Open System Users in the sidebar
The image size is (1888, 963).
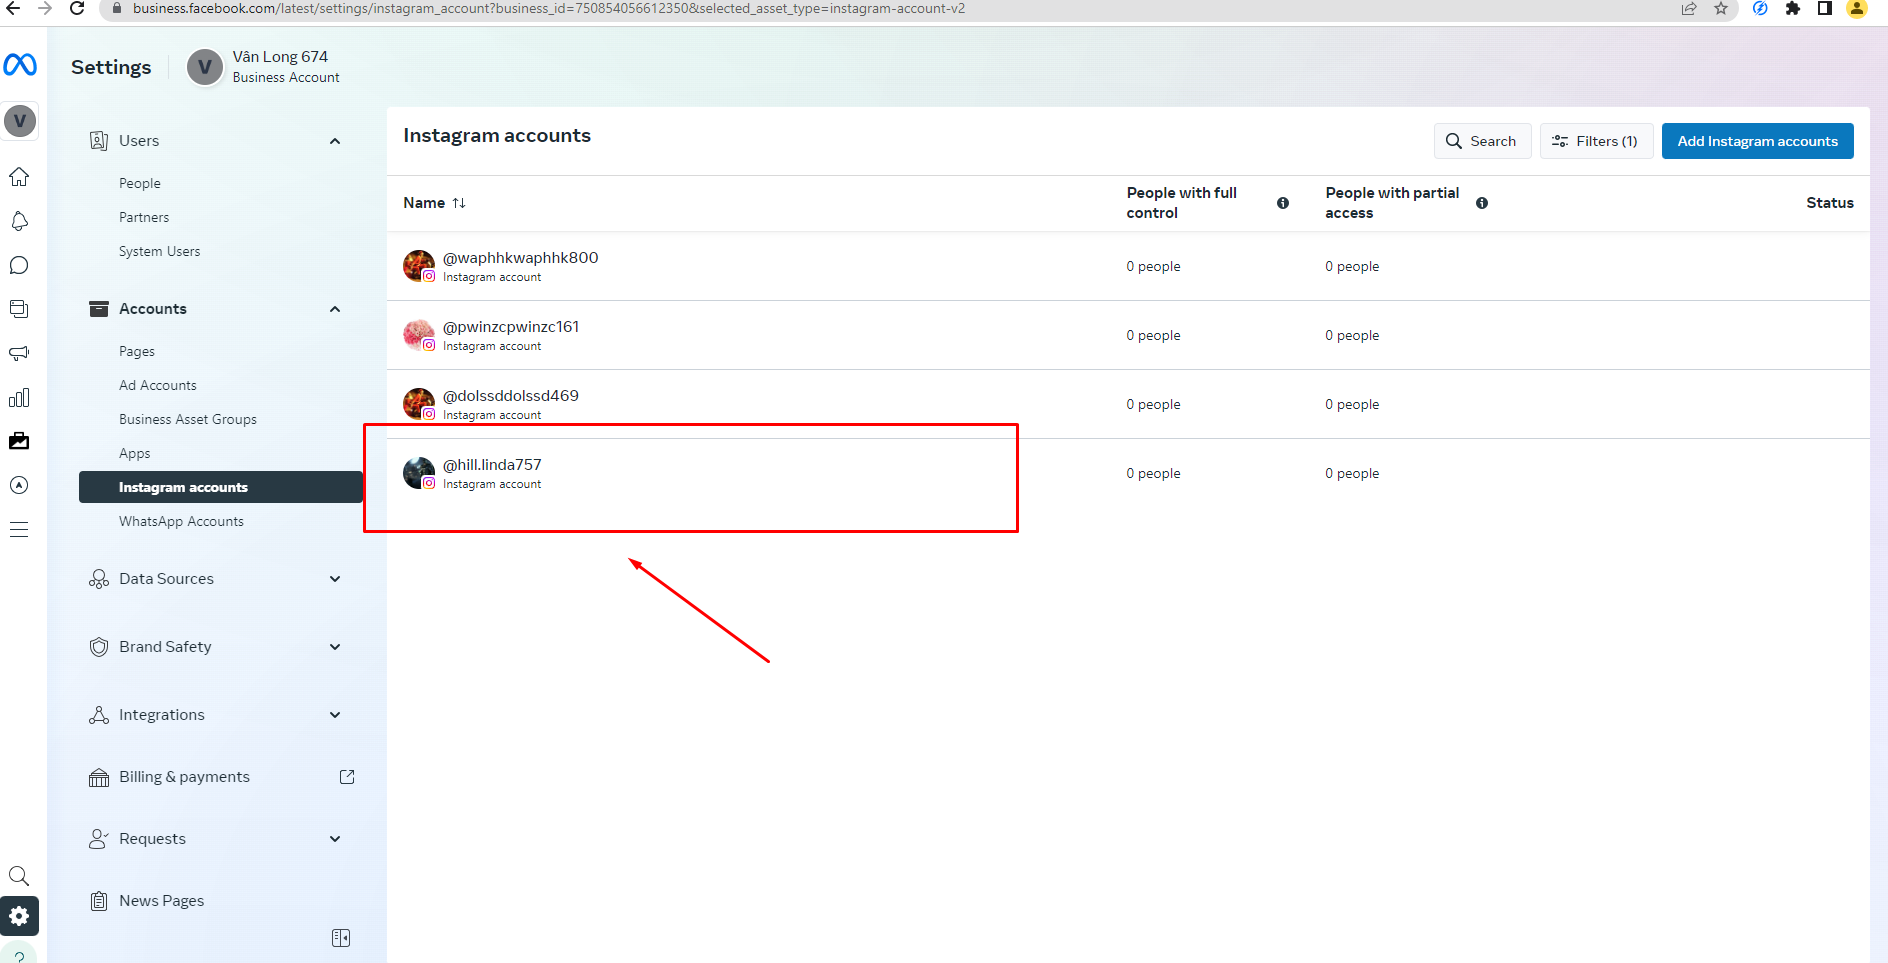click(x=159, y=251)
